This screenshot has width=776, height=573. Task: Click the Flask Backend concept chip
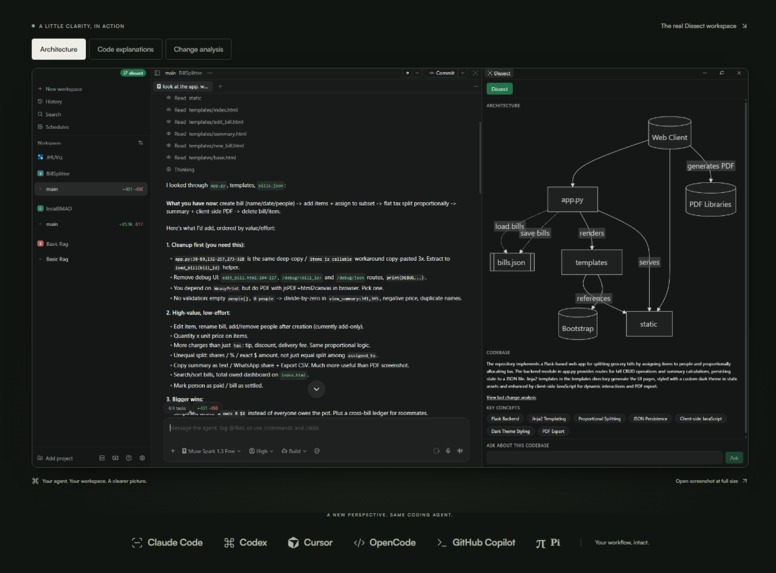click(x=505, y=419)
